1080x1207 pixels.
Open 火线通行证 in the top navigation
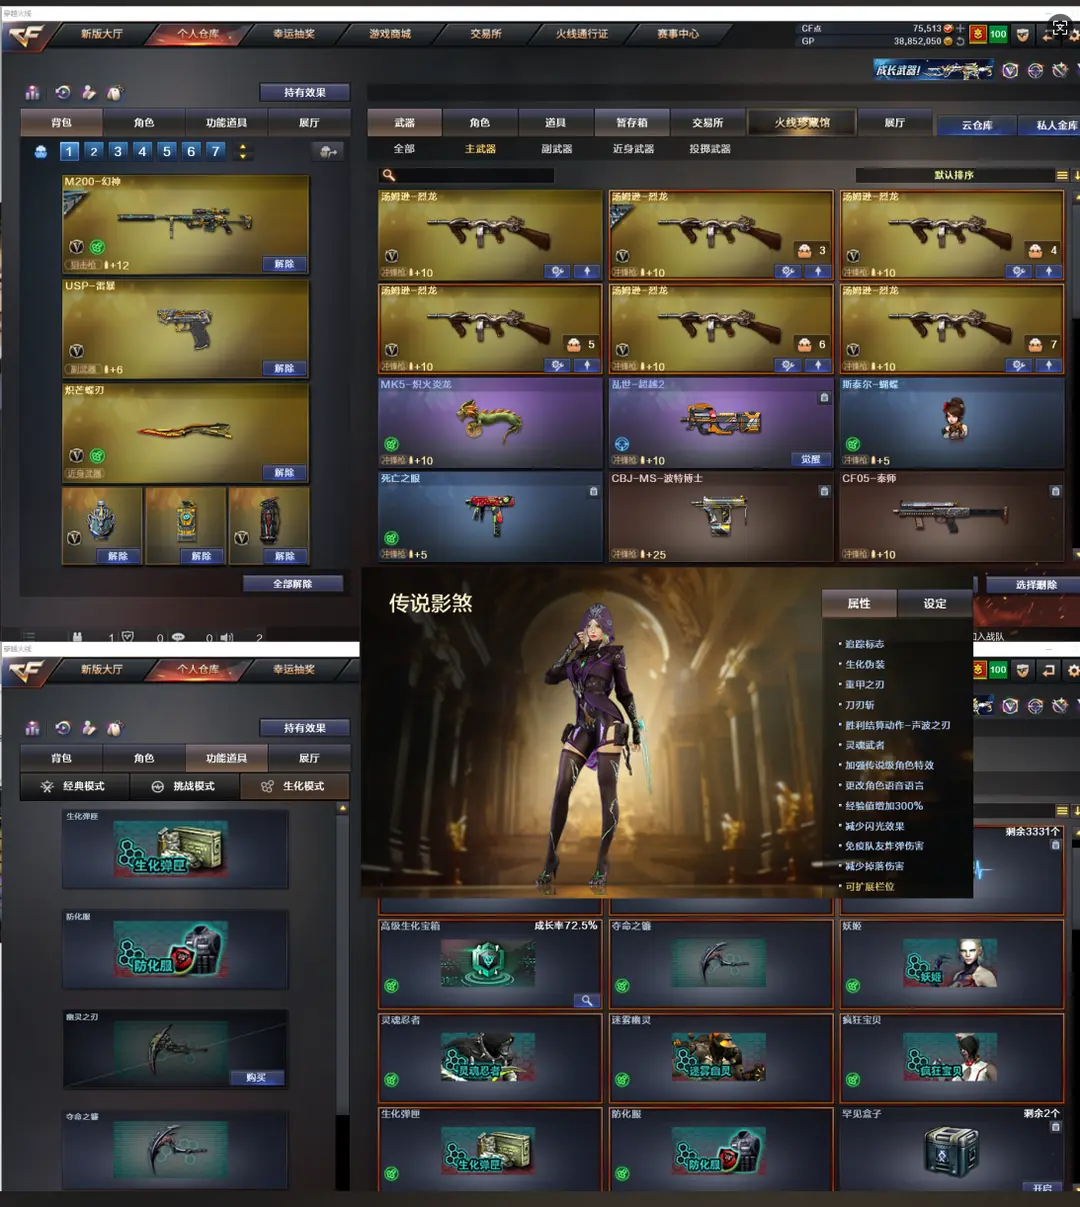point(582,34)
